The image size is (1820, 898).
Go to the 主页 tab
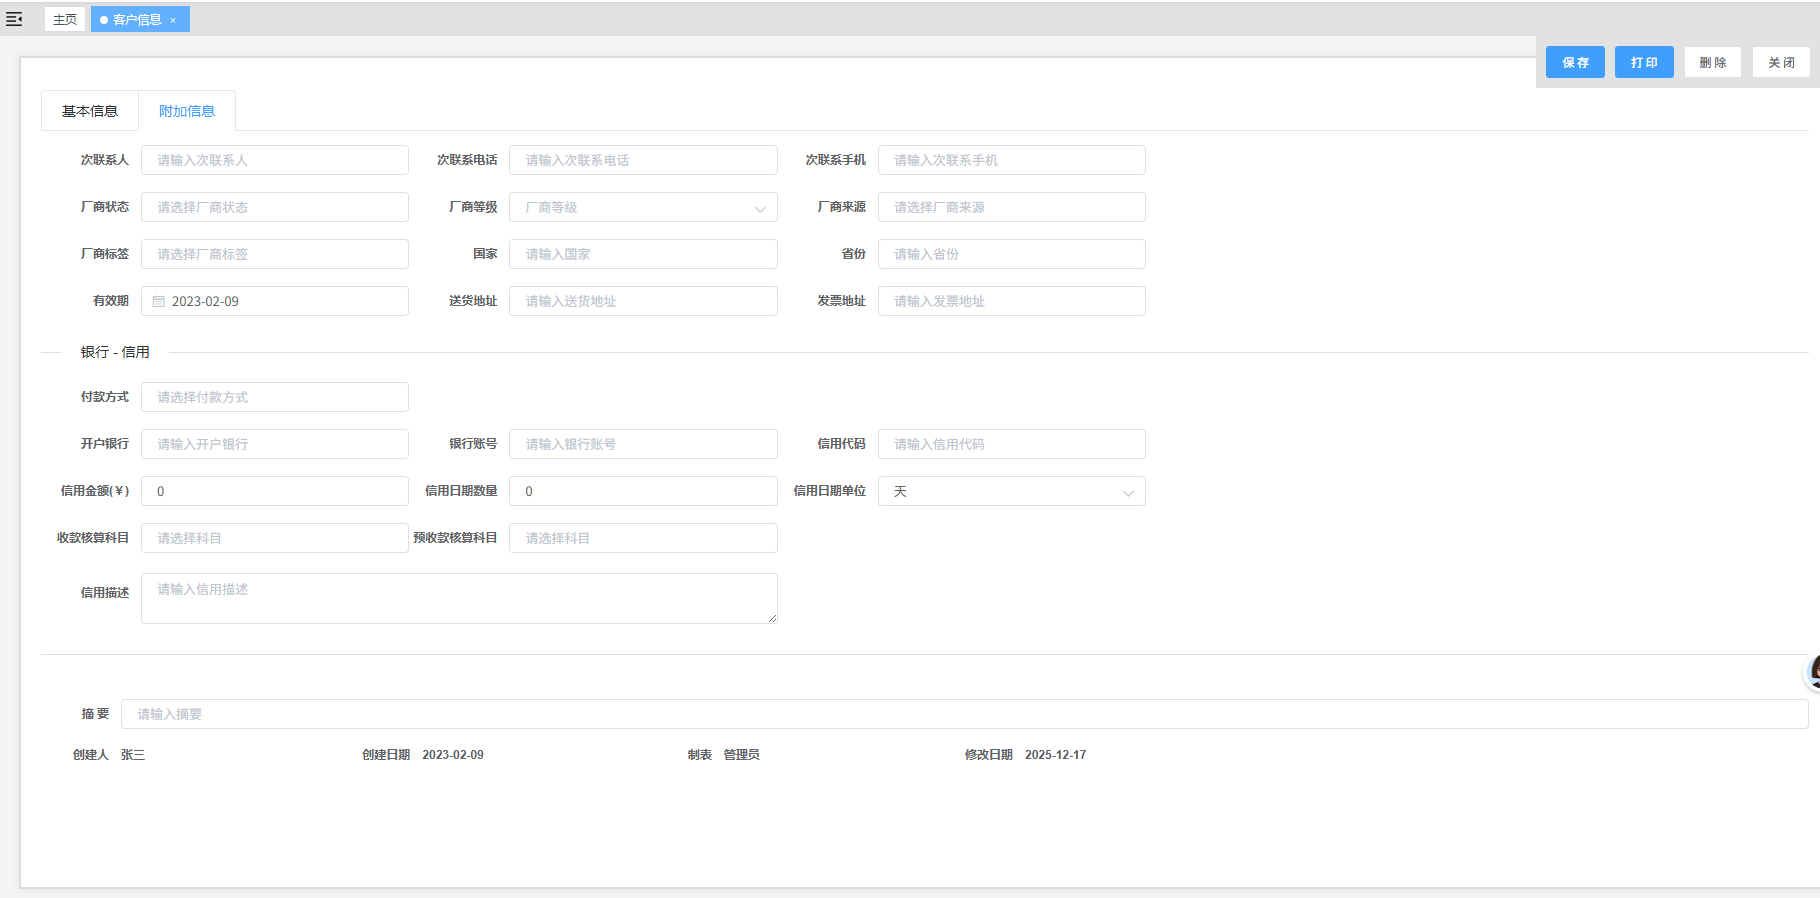65,19
